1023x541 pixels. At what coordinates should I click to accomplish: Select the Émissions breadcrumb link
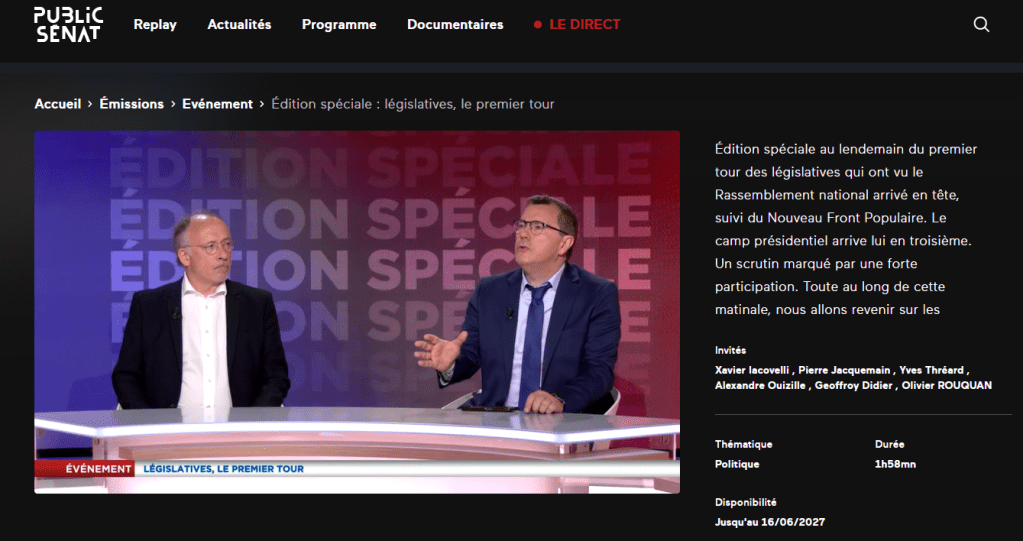[133, 104]
